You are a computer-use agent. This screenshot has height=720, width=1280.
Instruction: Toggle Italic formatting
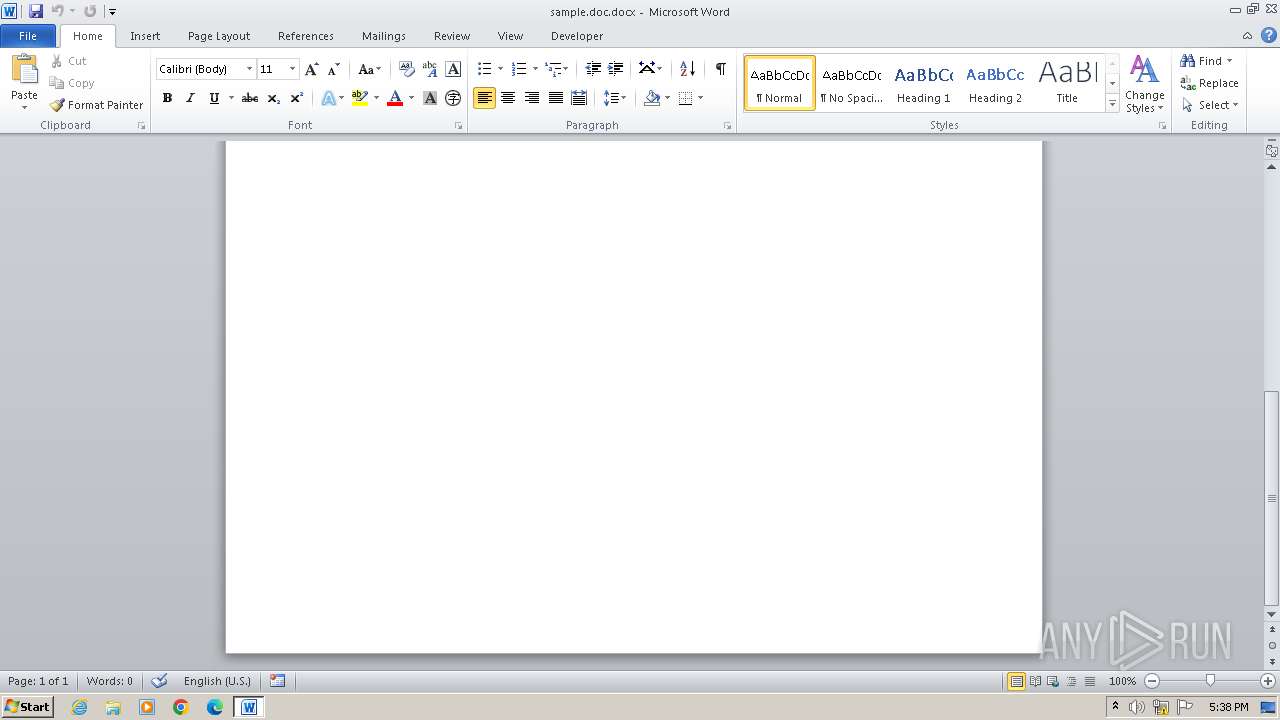click(190, 98)
